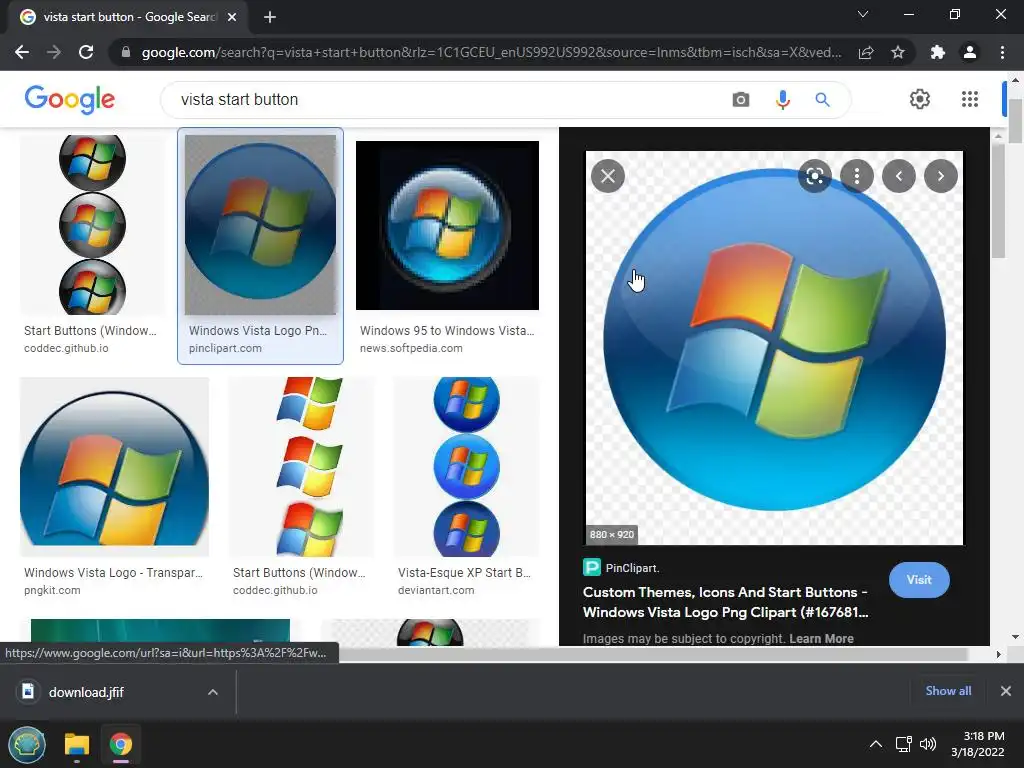The height and width of the screenshot is (768, 1024).
Task: Click the browser forward arrow
Action: (54, 52)
